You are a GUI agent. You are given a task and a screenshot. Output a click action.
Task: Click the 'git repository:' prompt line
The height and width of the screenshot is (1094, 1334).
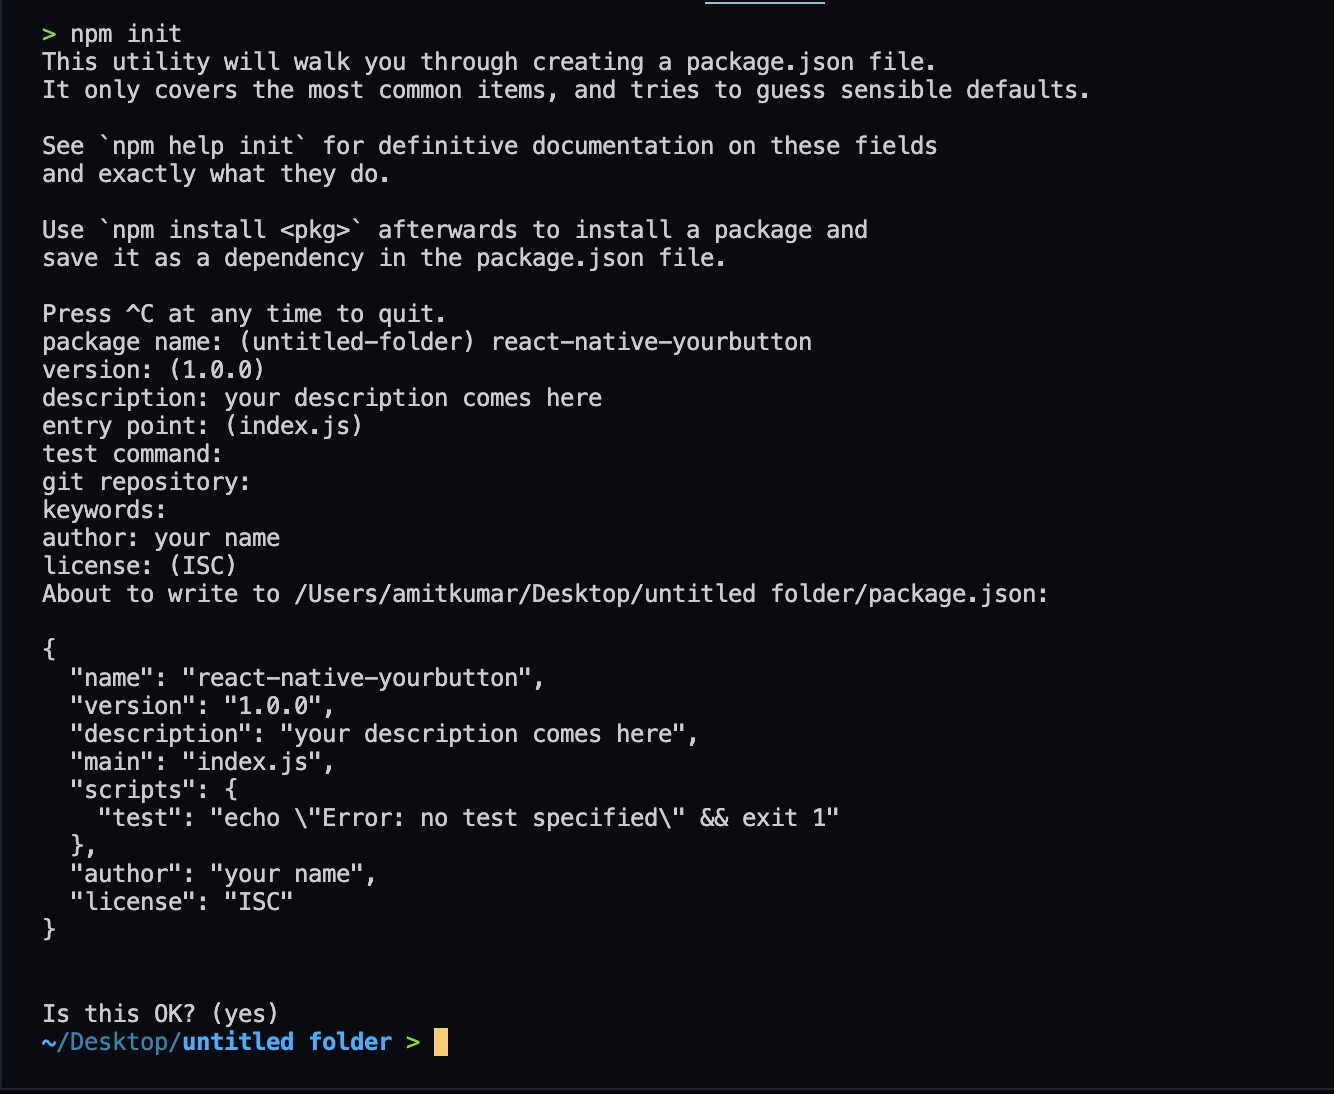click(146, 482)
